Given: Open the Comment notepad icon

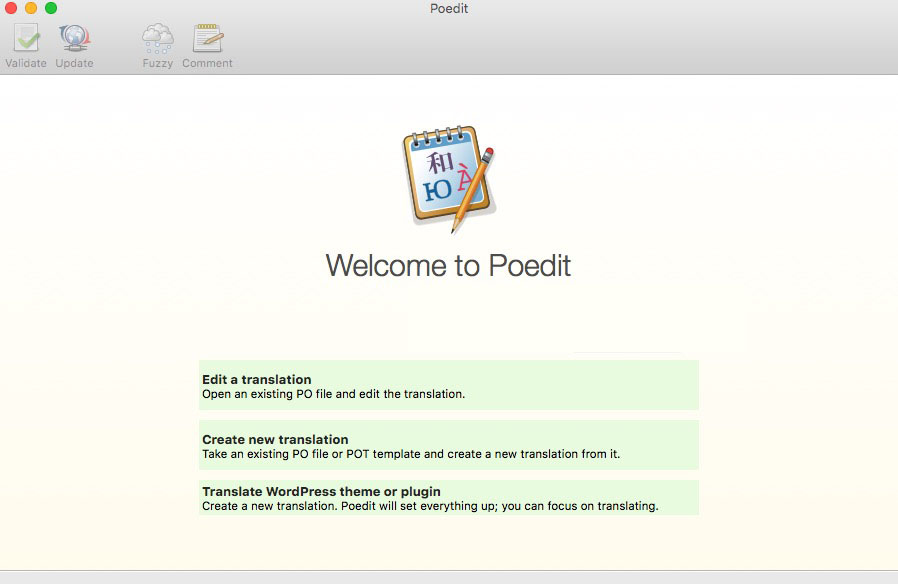Looking at the screenshot, I should (208, 38).
